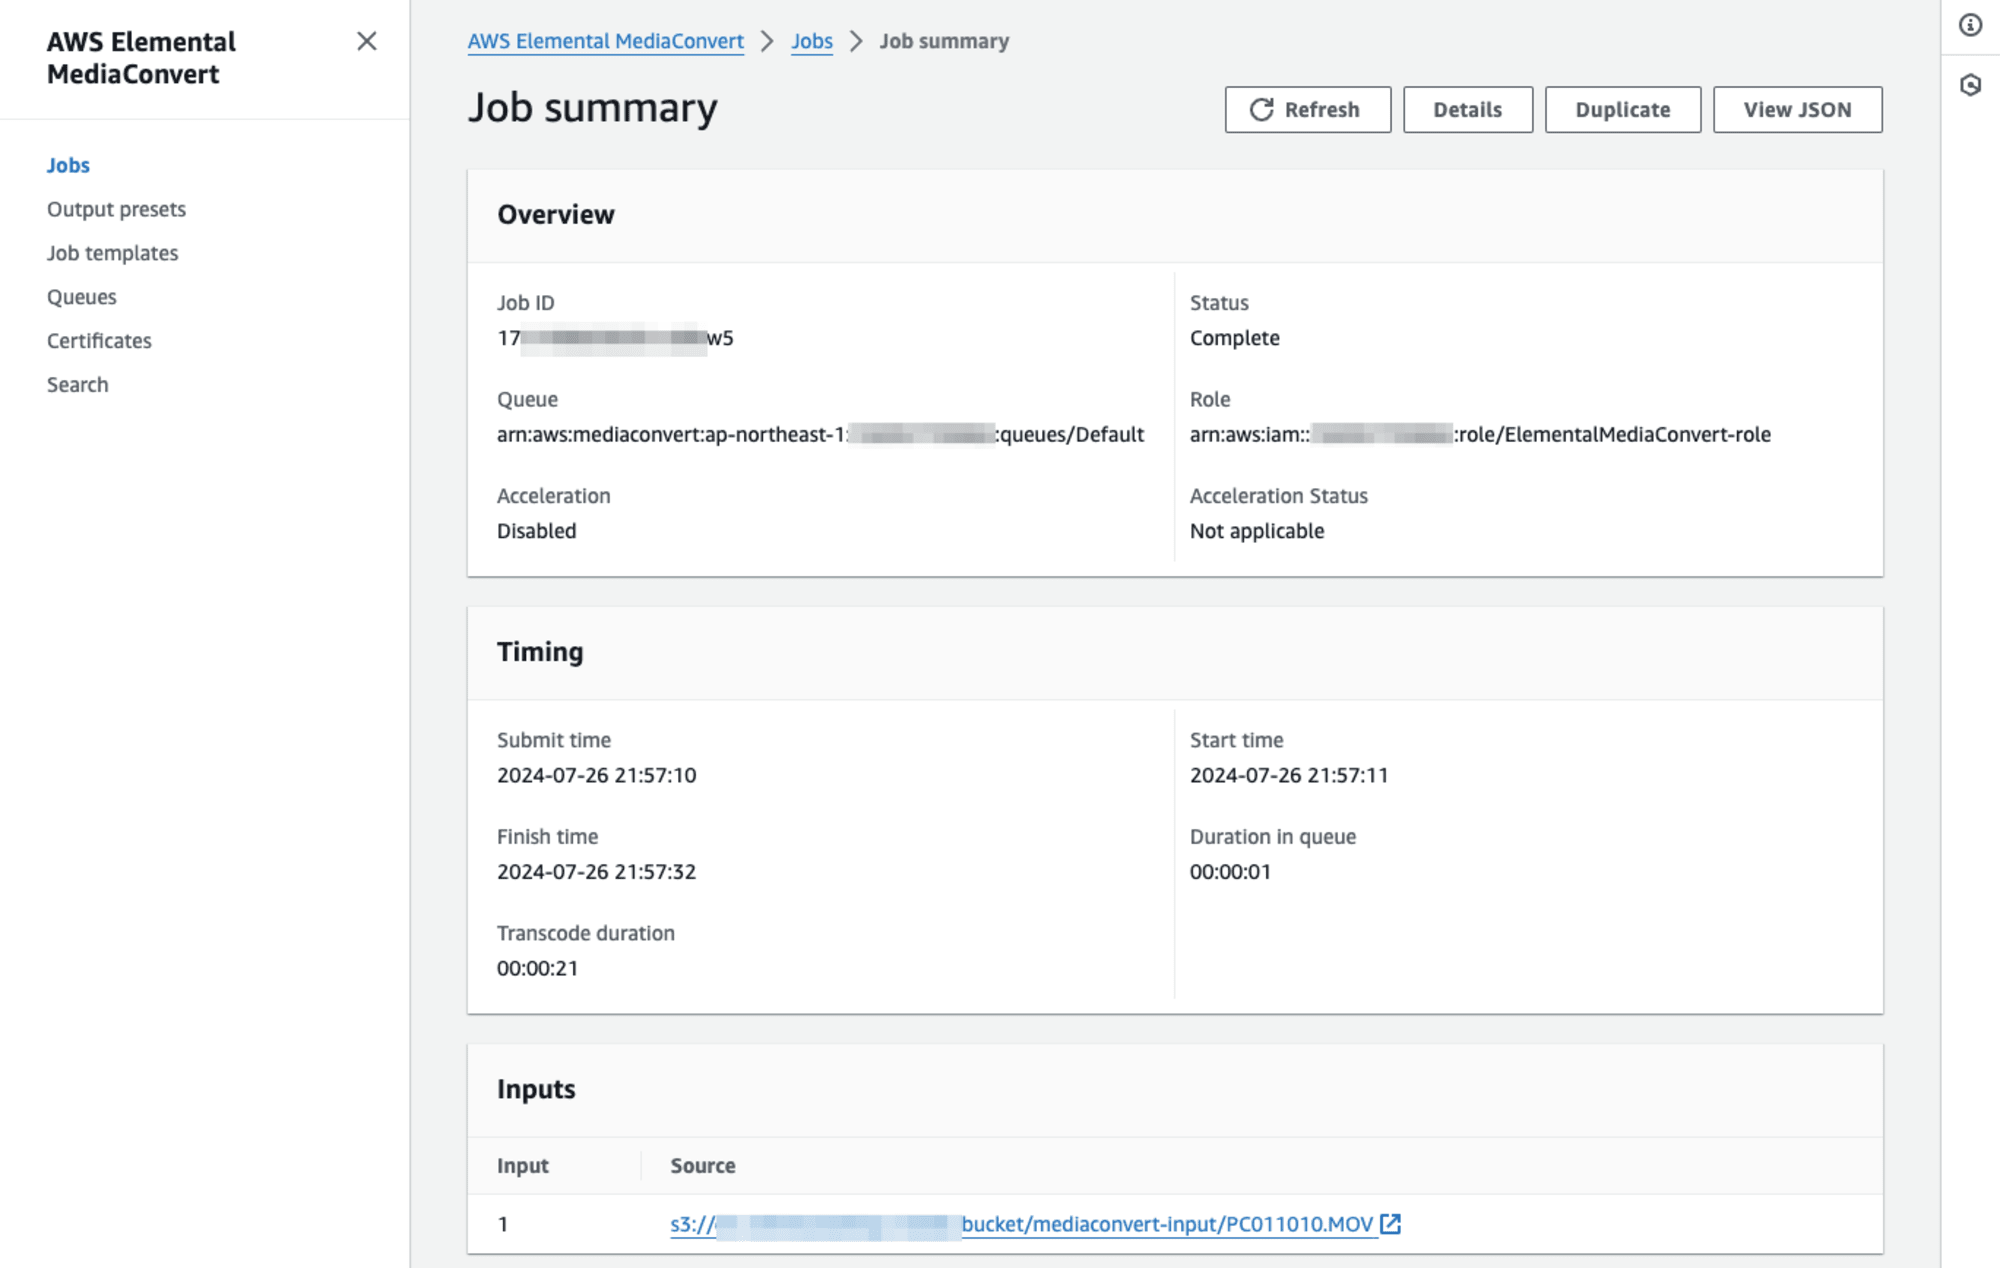Select the Acceleration value Disabled

pyautogui.click(x=536, y=531)
